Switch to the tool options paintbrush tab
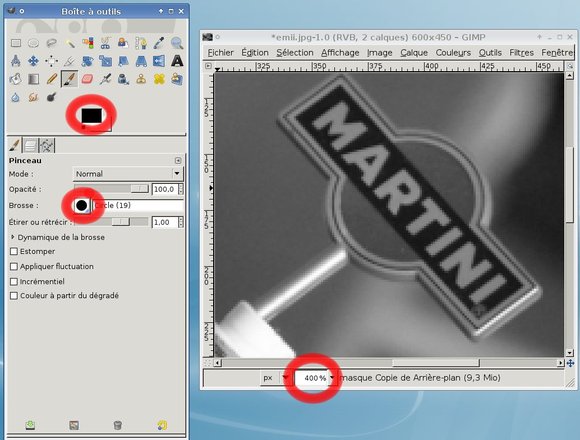The width and height of the screenshot is (580, 440). tap(14, 145)
